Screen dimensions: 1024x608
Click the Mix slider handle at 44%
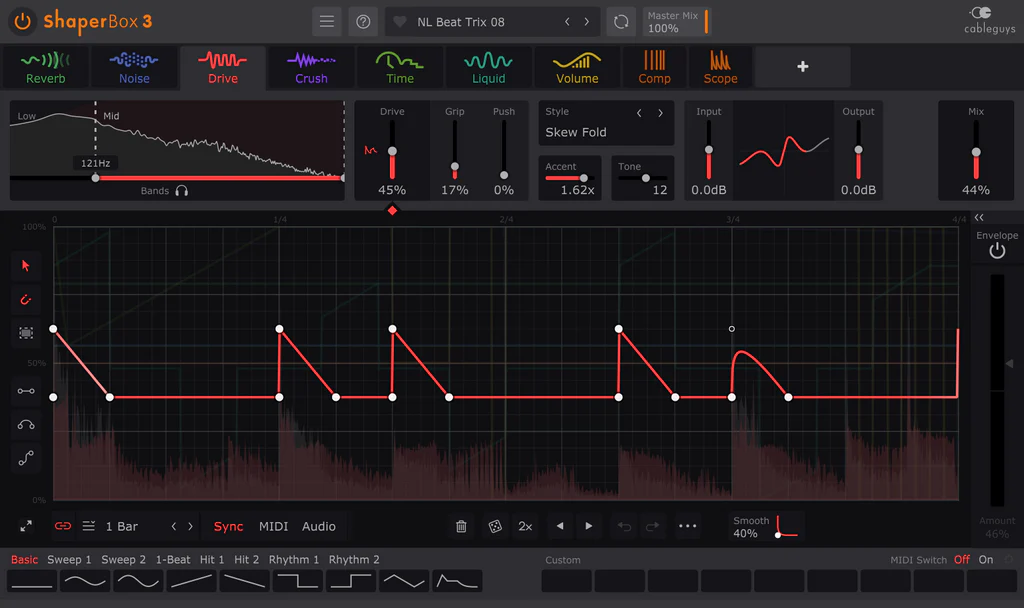(x=976, y=152)
